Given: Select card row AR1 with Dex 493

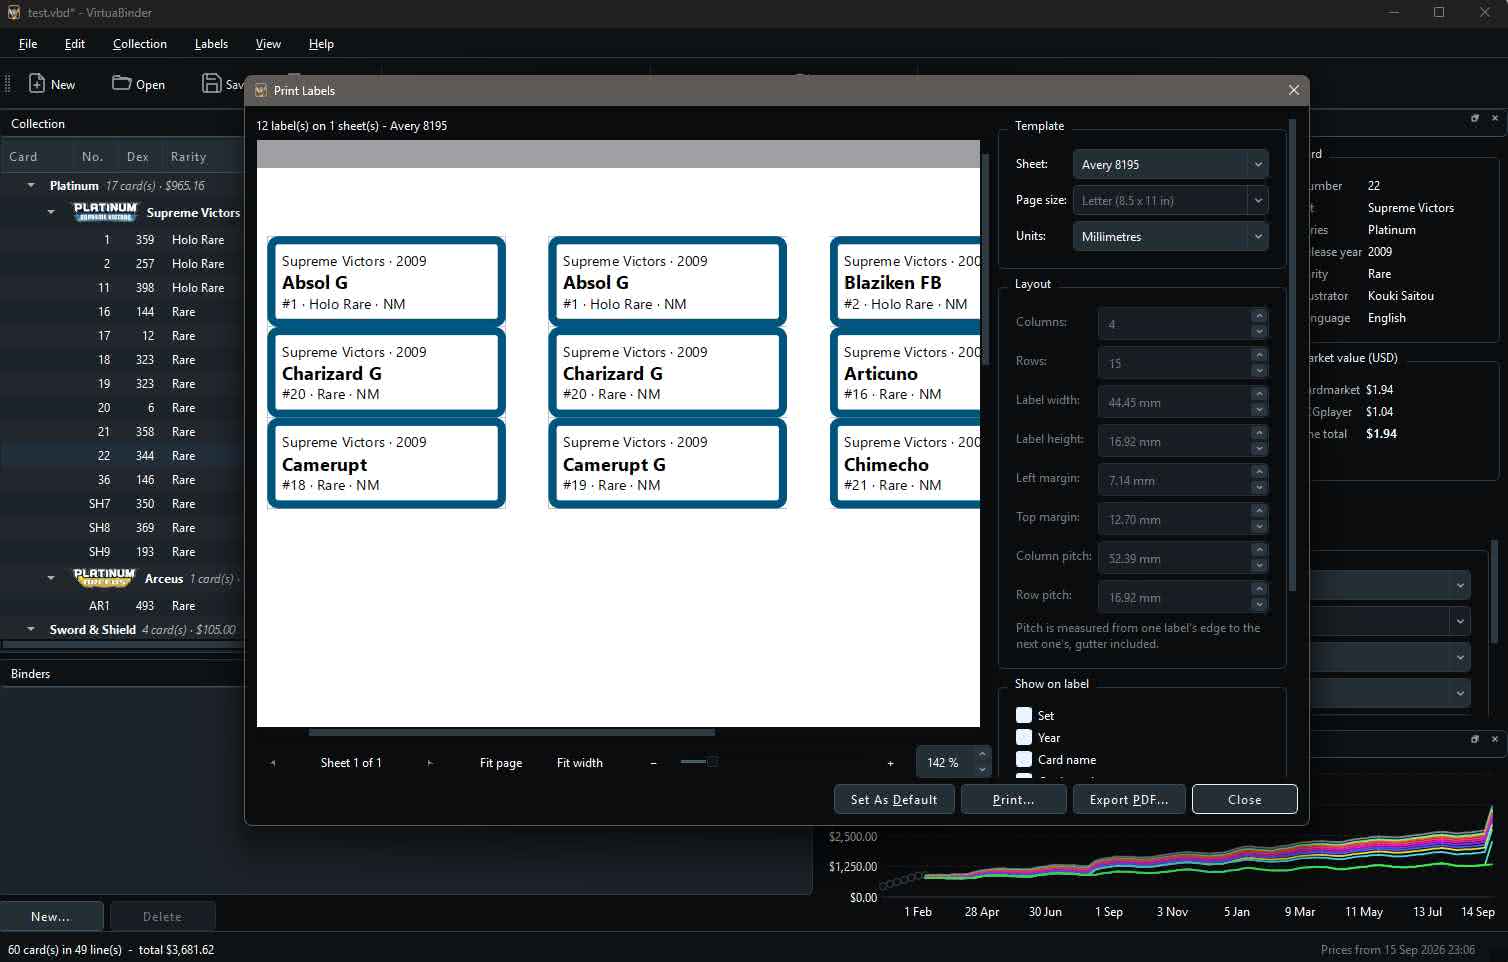Looking at the screenshot, I should (122, 606).
